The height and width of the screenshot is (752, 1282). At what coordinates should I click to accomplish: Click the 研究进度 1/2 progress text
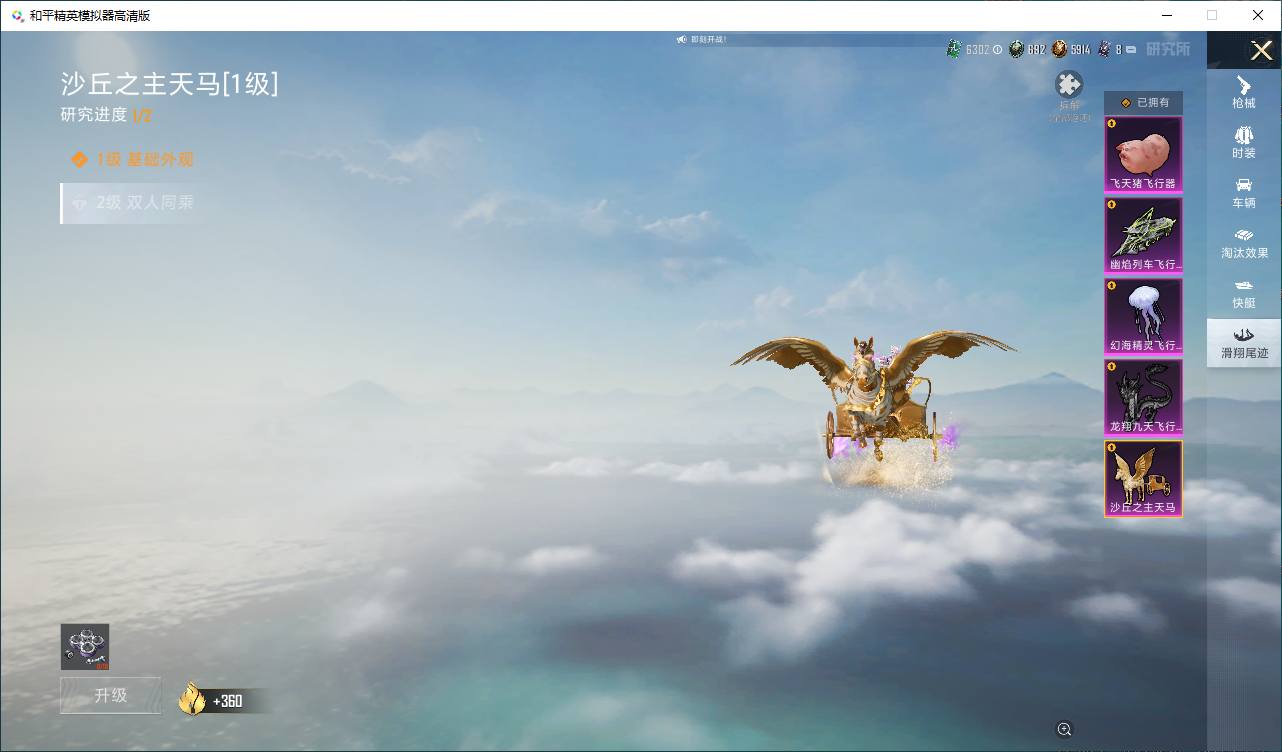coord(106,115)
